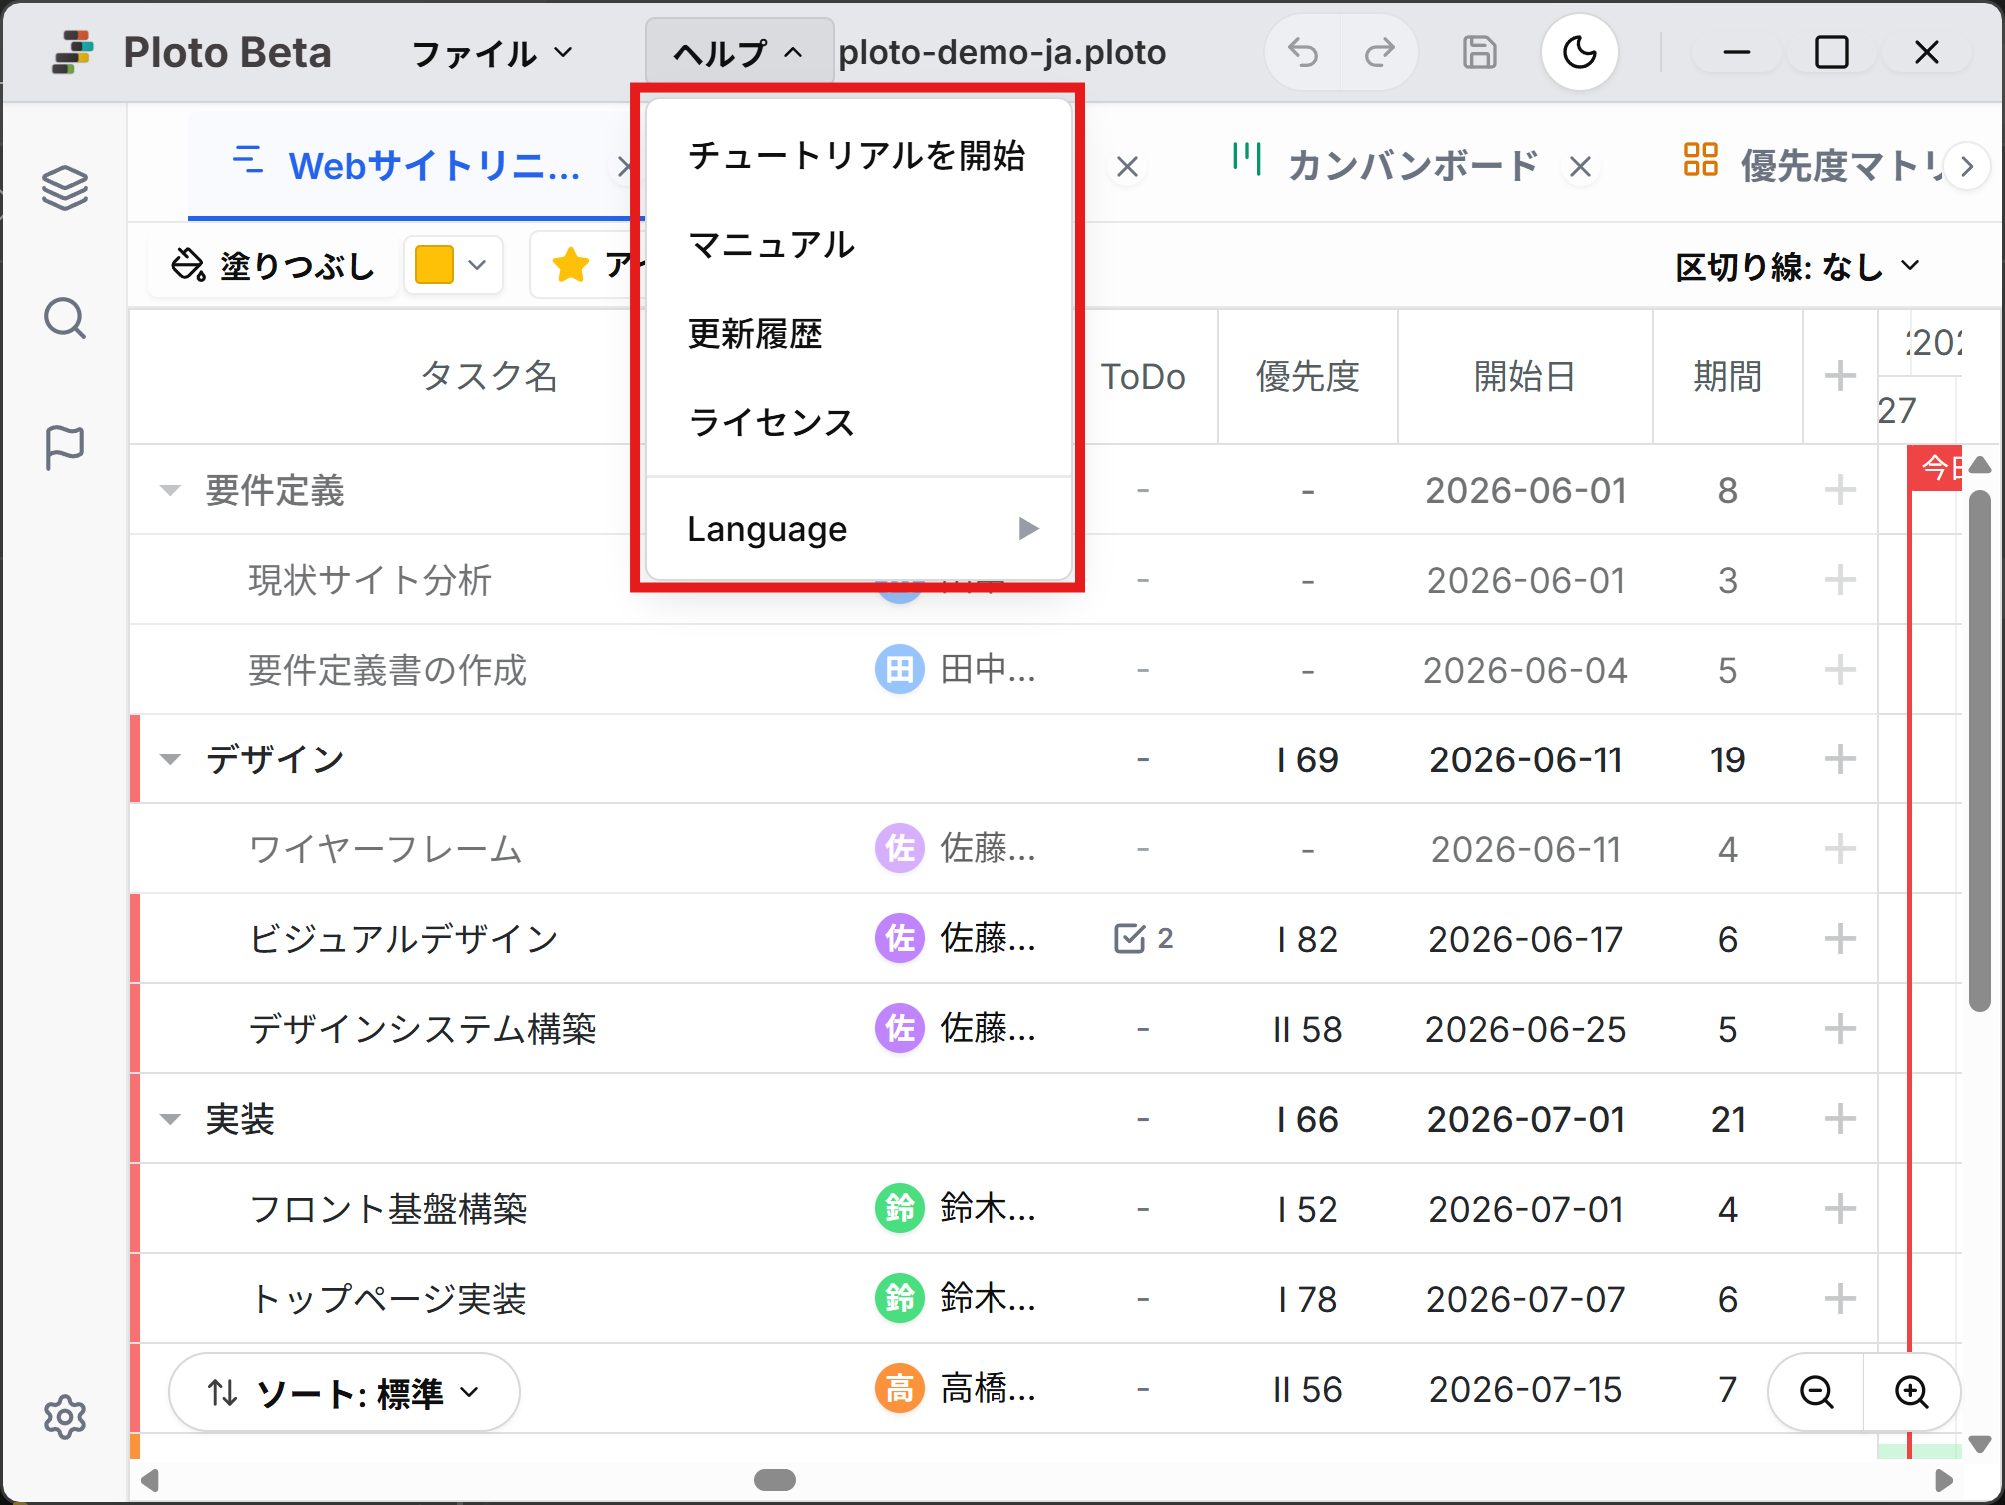Click the plus icon in トップページ実装 row
The height and width of the screenshot is (1505, 2005).
[x=1839, y=1298]
